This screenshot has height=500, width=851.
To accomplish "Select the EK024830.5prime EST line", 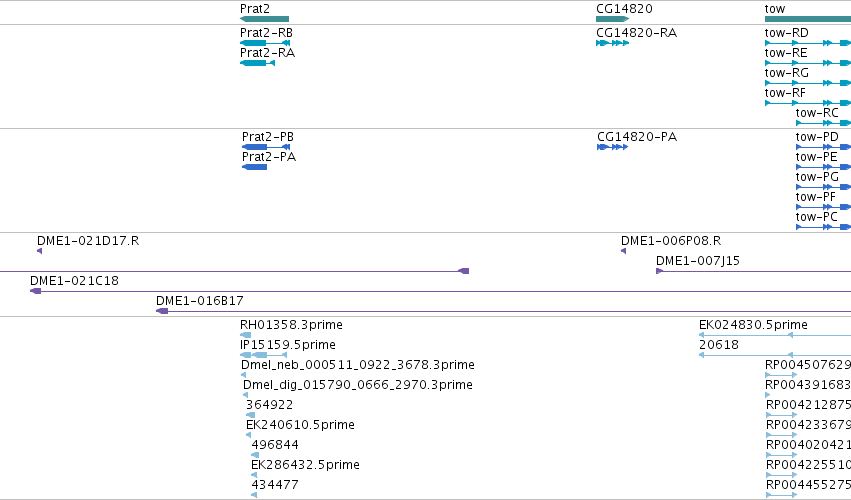I will tap(774, 335).
